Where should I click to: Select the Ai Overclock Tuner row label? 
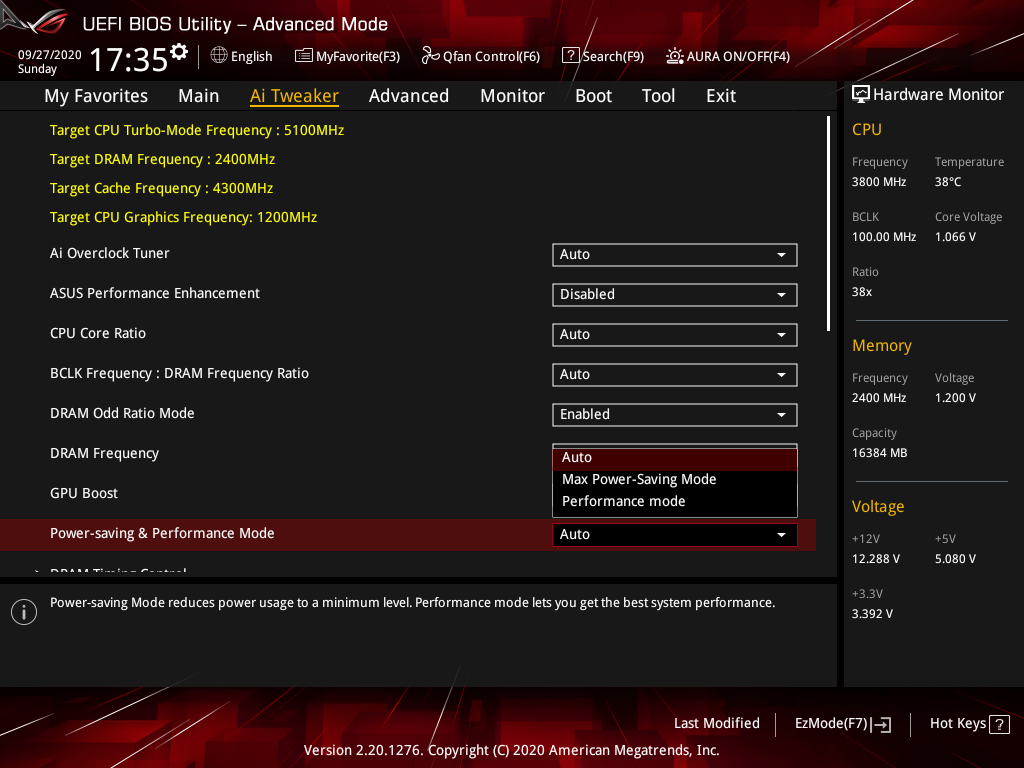110,253
